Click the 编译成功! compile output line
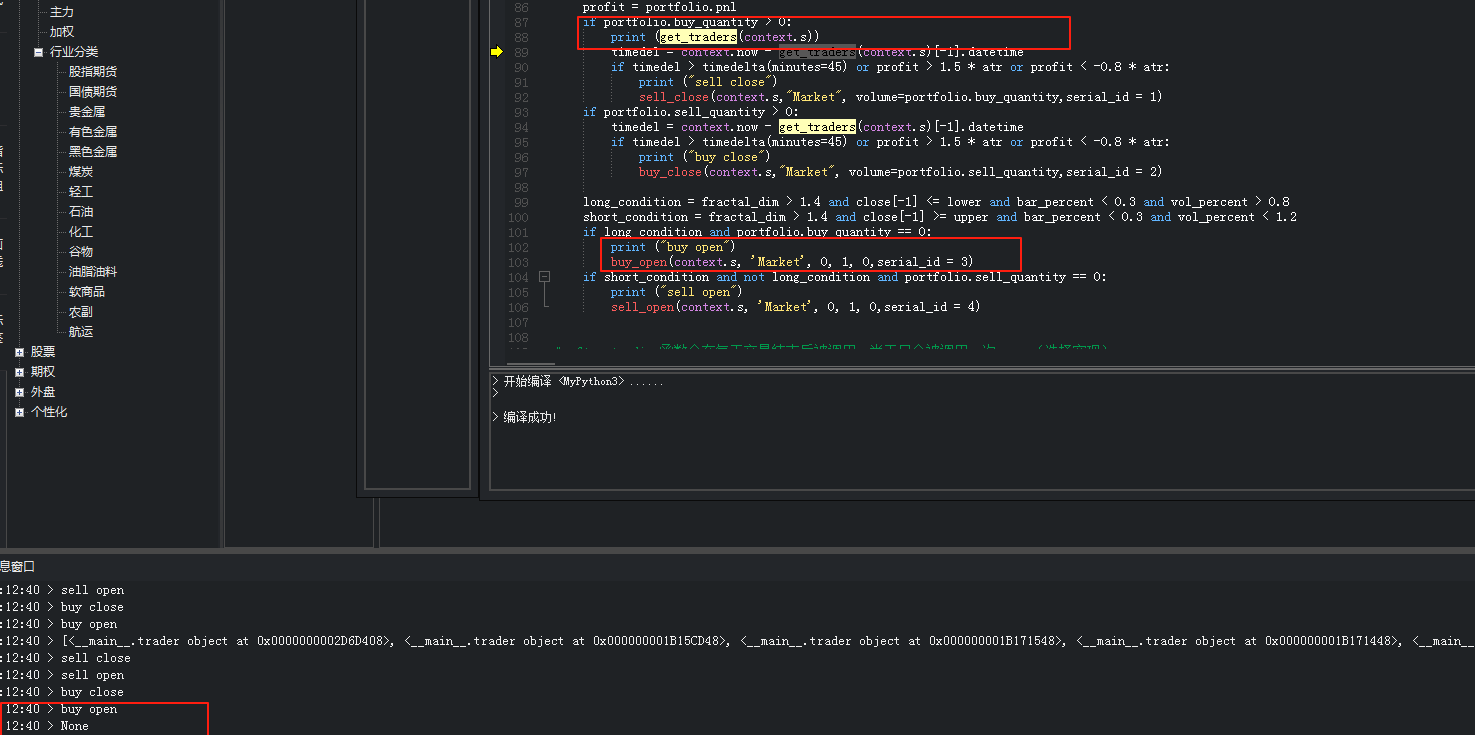 coord(529,417)
